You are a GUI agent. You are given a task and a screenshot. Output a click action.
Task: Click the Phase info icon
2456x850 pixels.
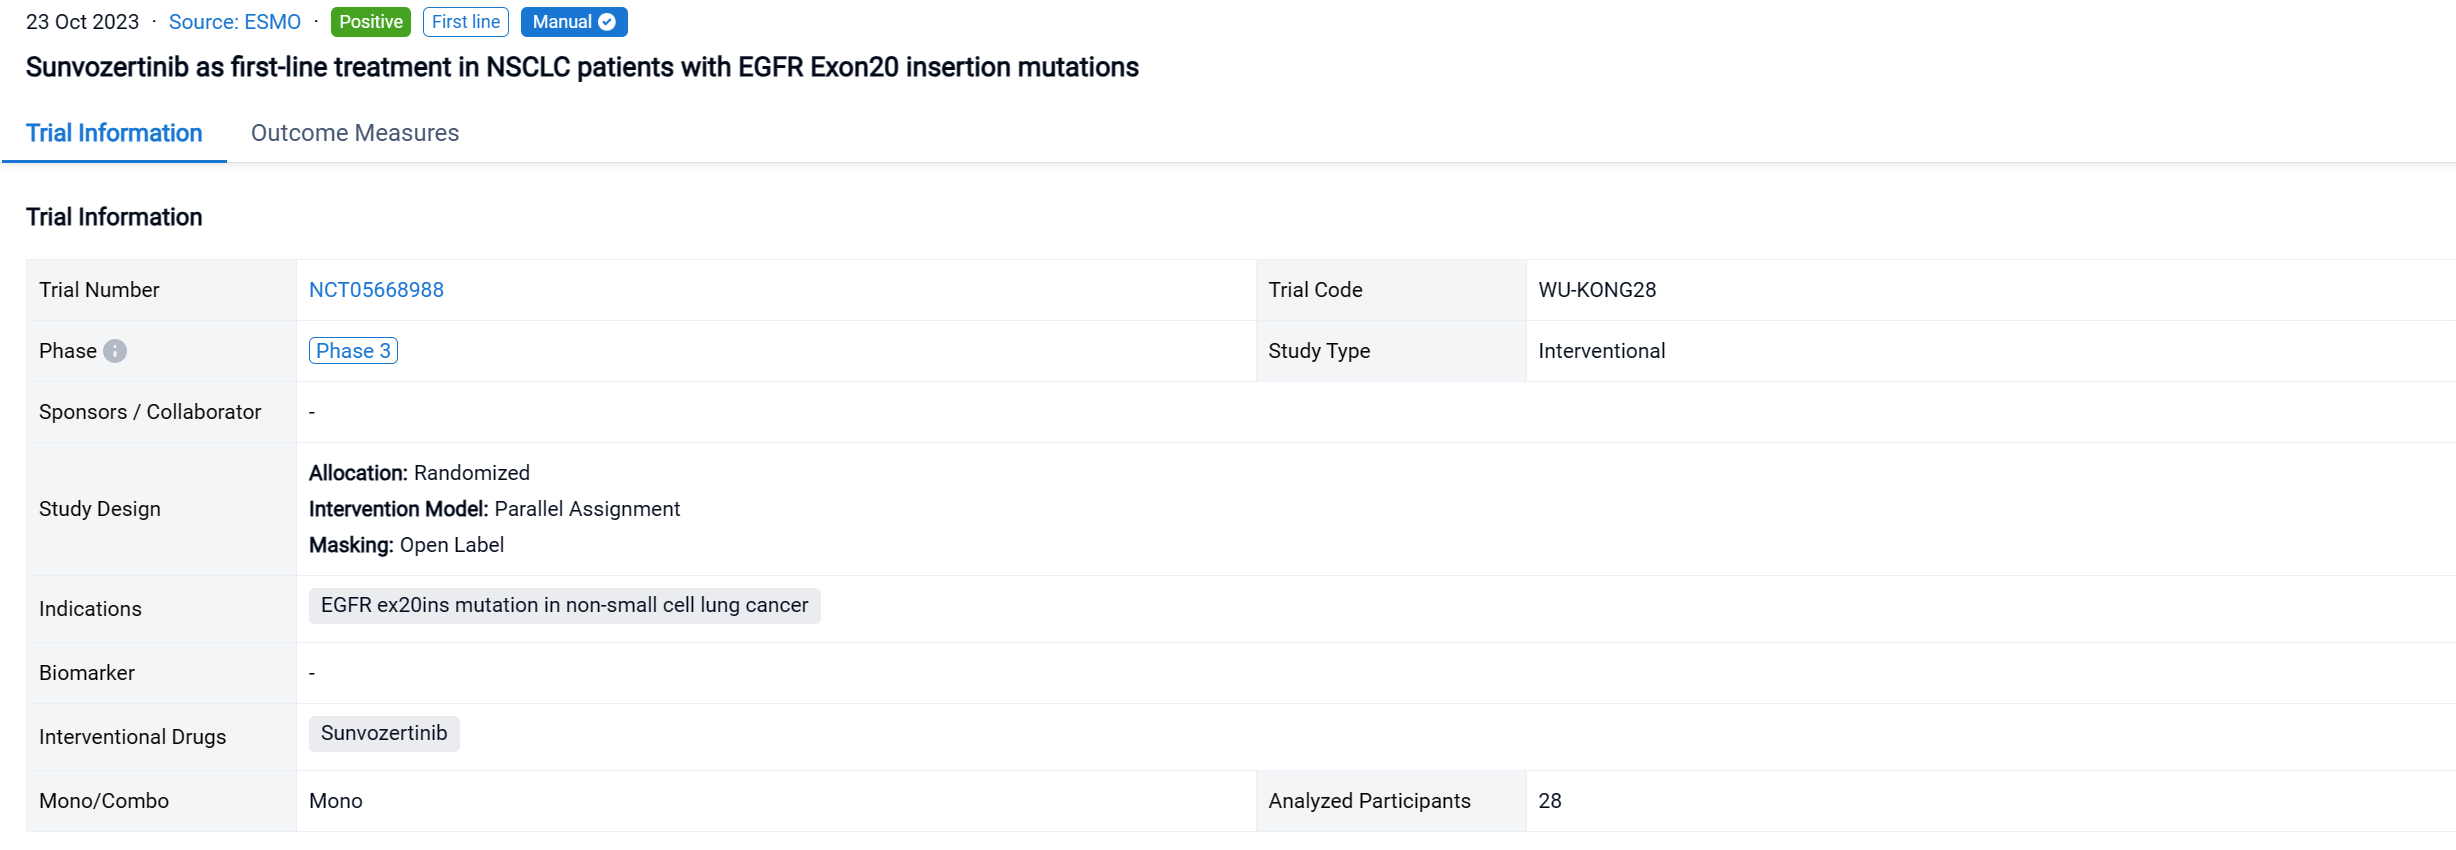[x=115, y=351]
